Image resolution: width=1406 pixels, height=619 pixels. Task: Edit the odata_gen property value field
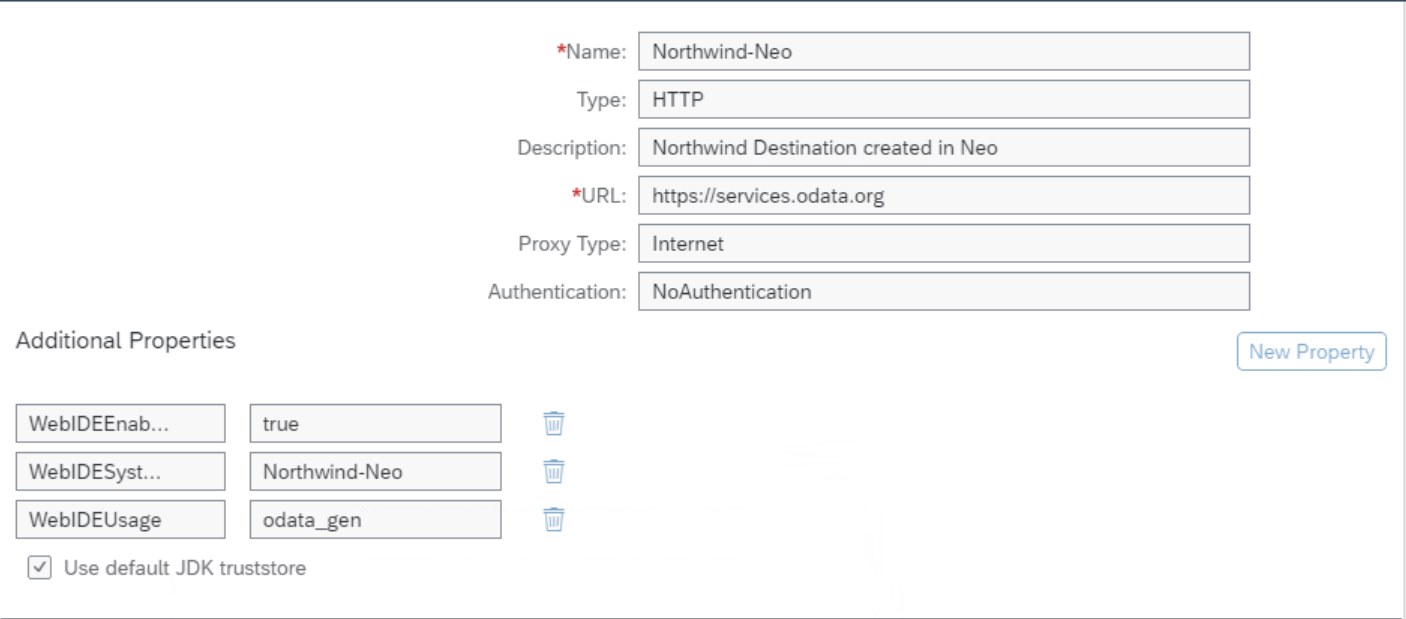(375, 519)
